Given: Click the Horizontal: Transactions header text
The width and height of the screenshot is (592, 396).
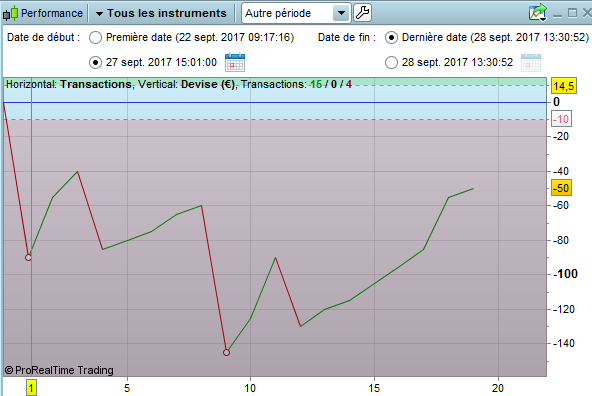Looking at the screenshot, I should pyautogui.click(x=69, y=84).
